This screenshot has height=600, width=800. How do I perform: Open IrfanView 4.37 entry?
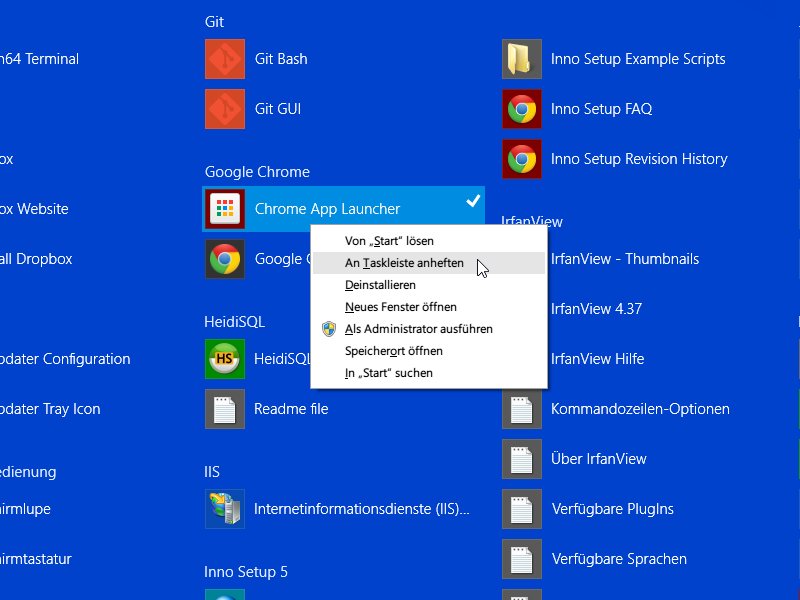pyautogui.click(x=596, y=309)
